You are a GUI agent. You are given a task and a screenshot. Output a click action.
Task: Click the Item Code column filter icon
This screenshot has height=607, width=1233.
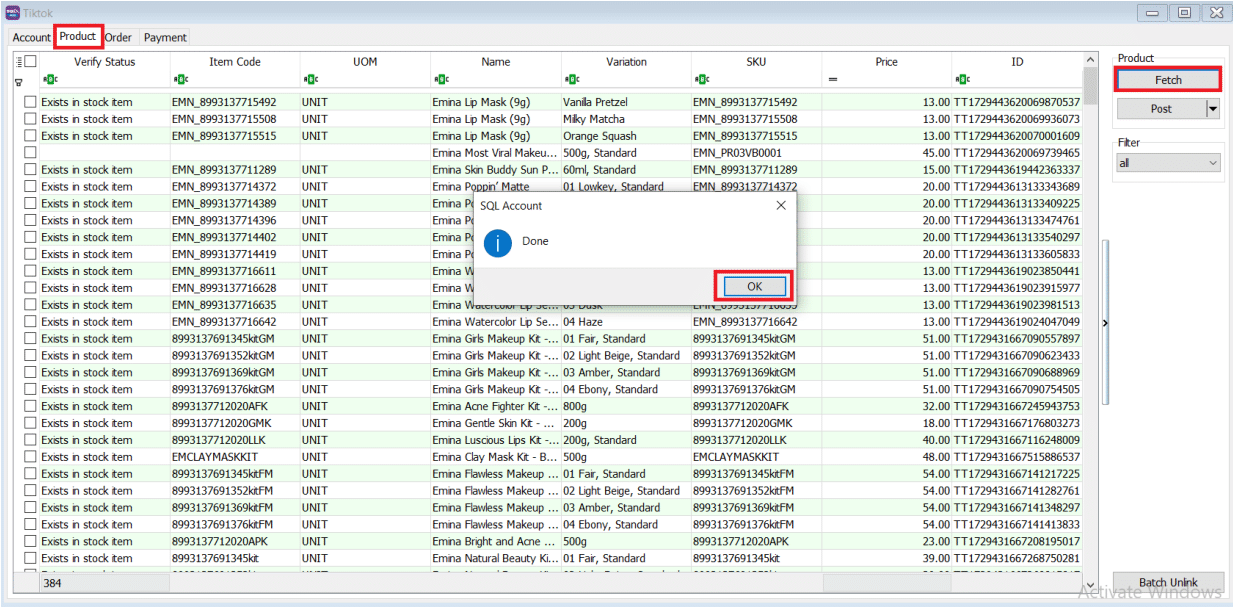180,80
